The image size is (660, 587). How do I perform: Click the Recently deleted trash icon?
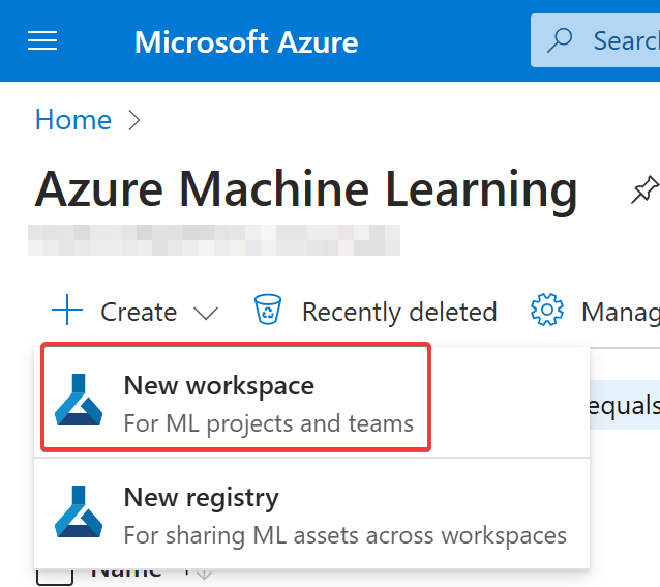click(x=267, y=310)
